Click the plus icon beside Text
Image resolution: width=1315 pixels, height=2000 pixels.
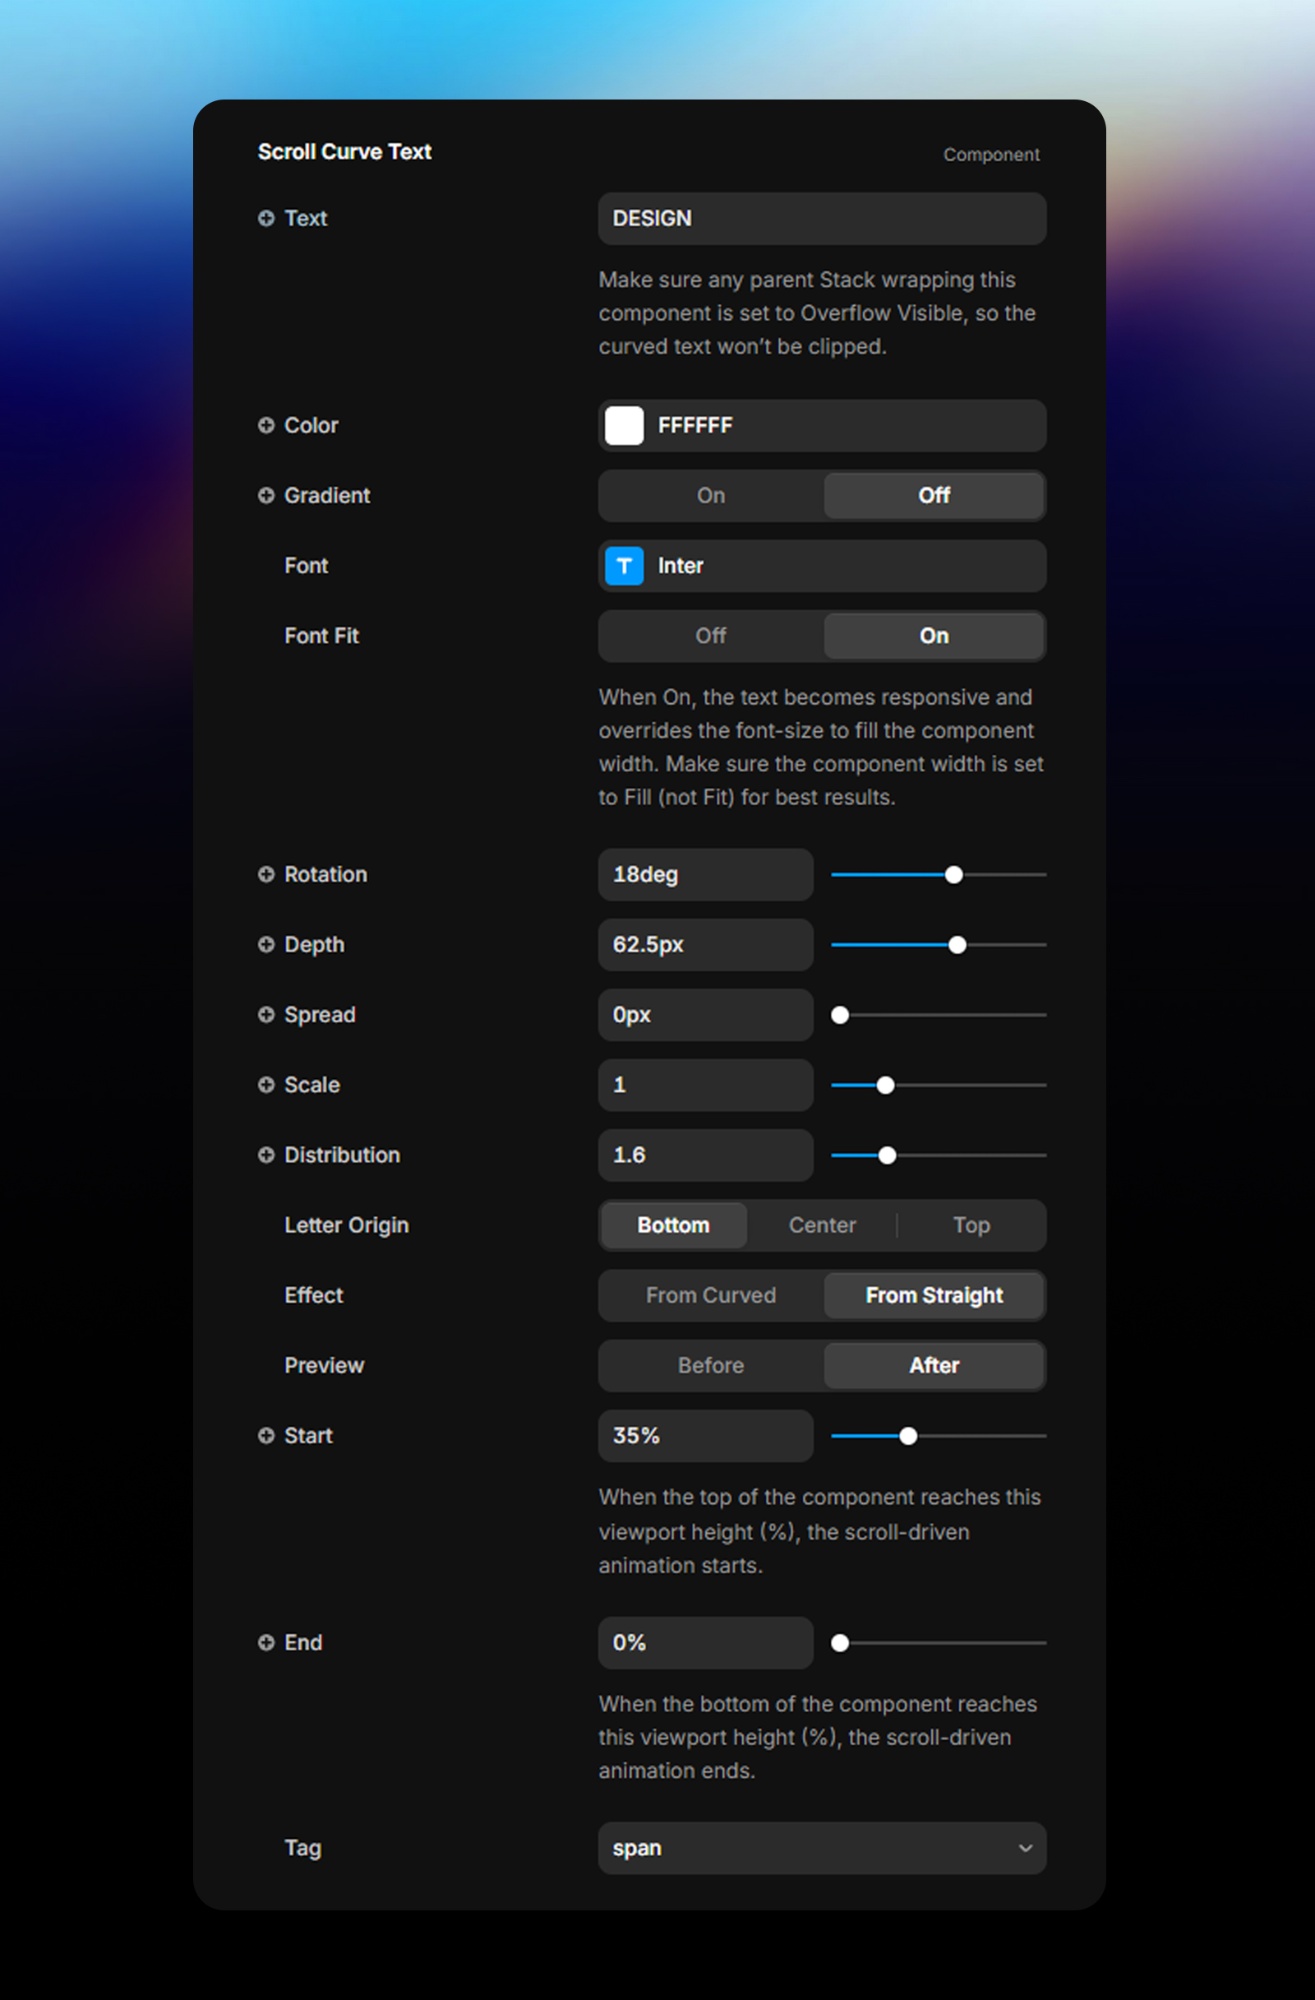coord(266,218)
